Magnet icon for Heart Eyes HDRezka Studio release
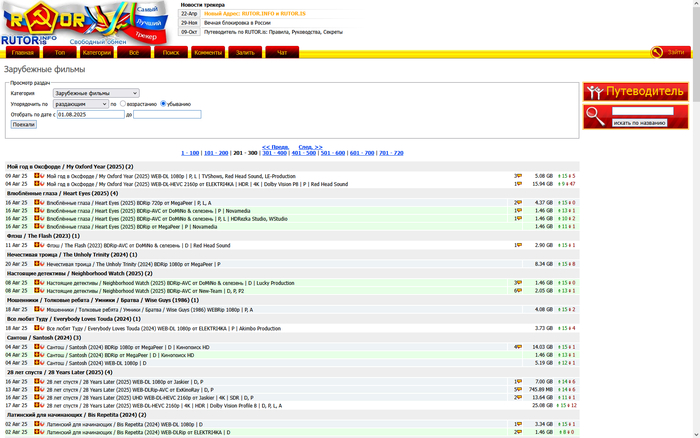 42,218
